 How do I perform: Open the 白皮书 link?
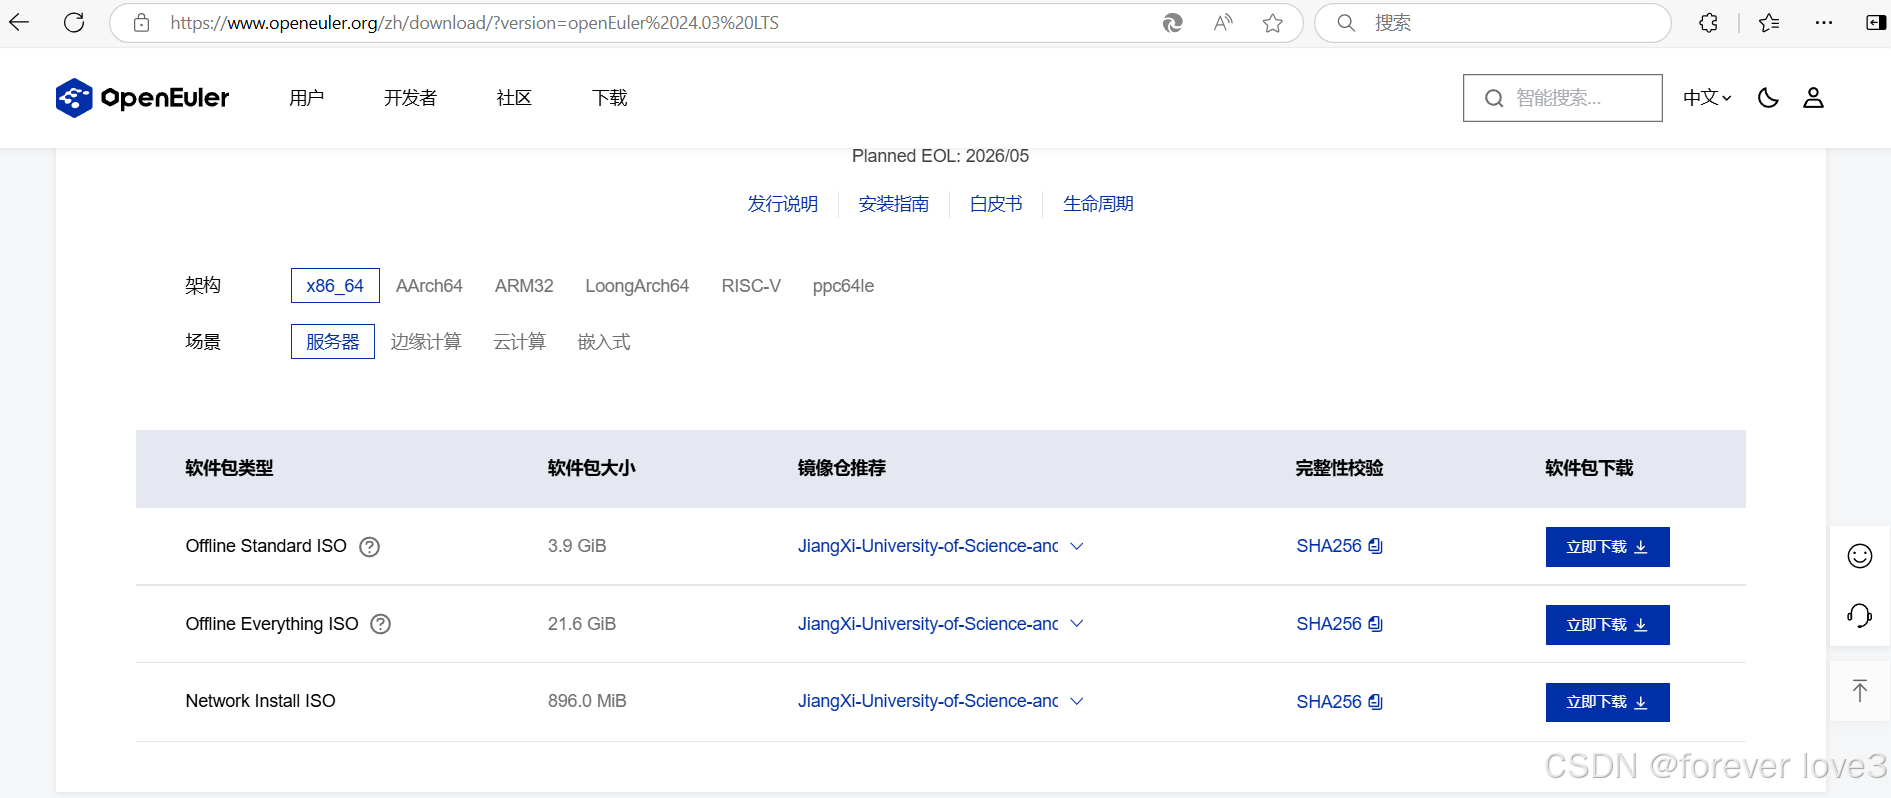[996, 204]
